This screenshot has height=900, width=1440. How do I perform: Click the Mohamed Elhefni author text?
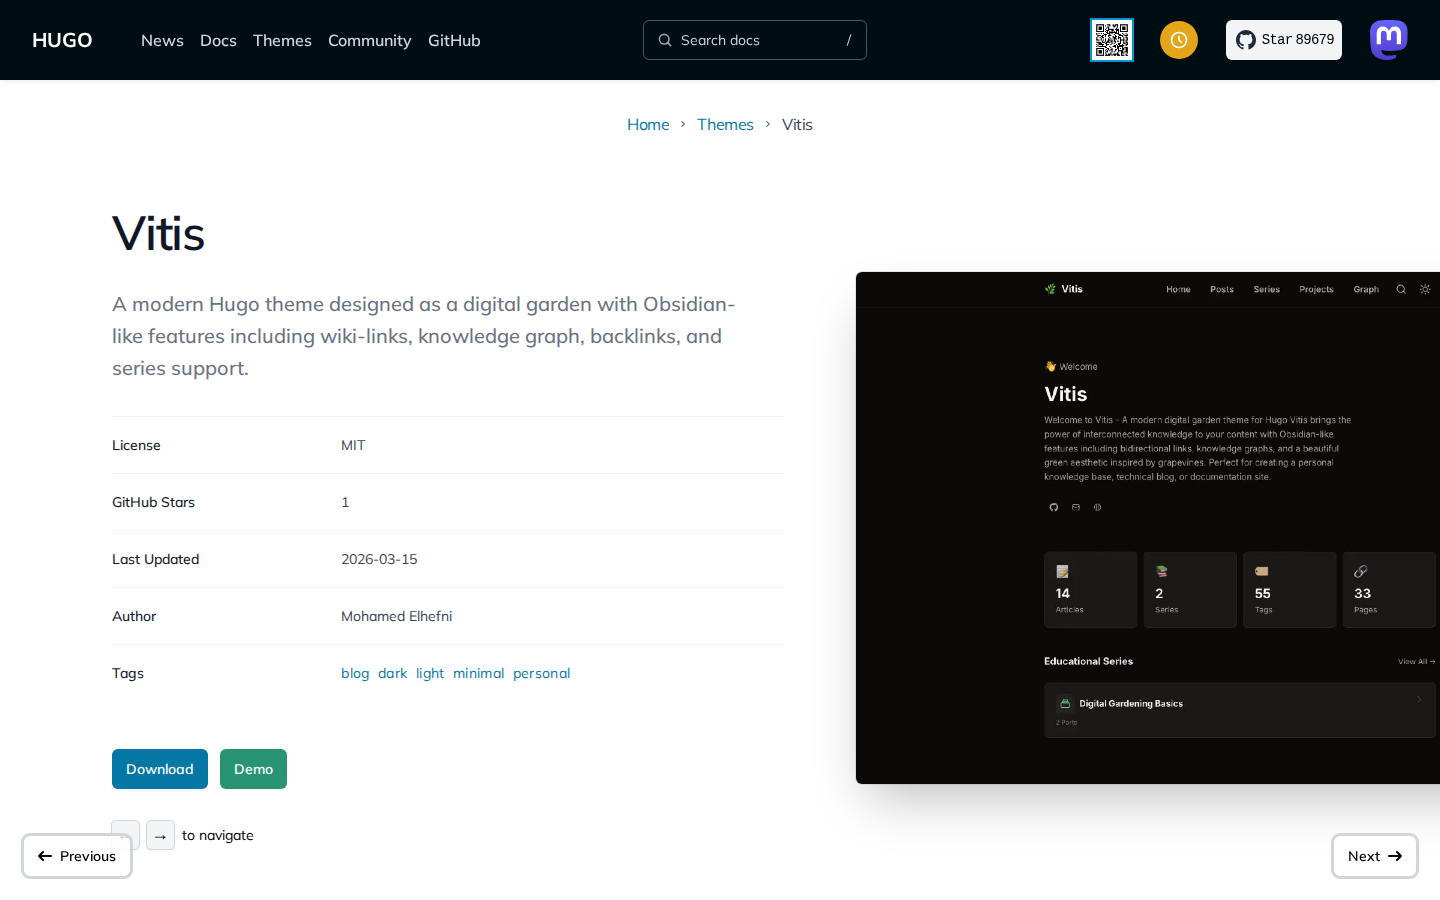point(396,616)
